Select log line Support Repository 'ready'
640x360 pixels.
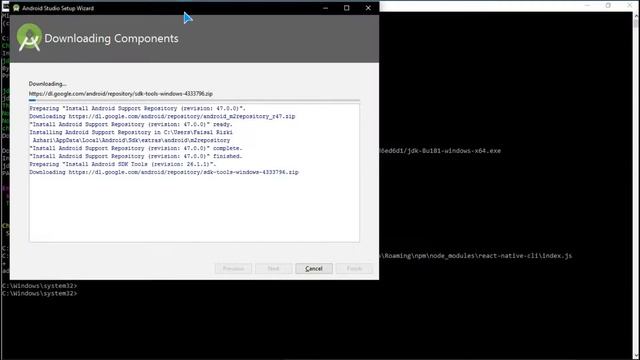pyautogui.click(x=131, y=124)
